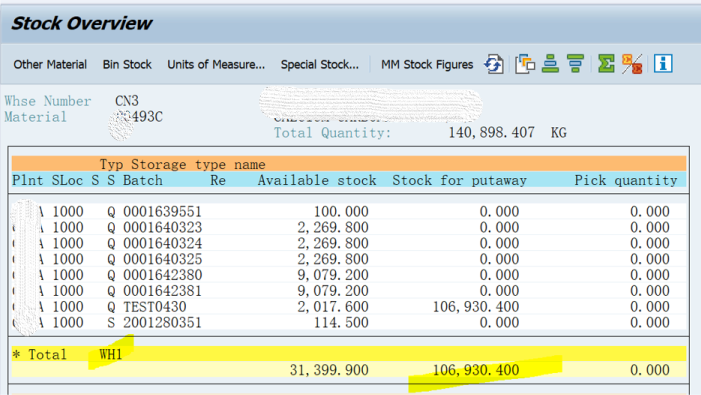Screen dimensions: 701x395
Task: Select batch 0001640323
Action: 162,227
